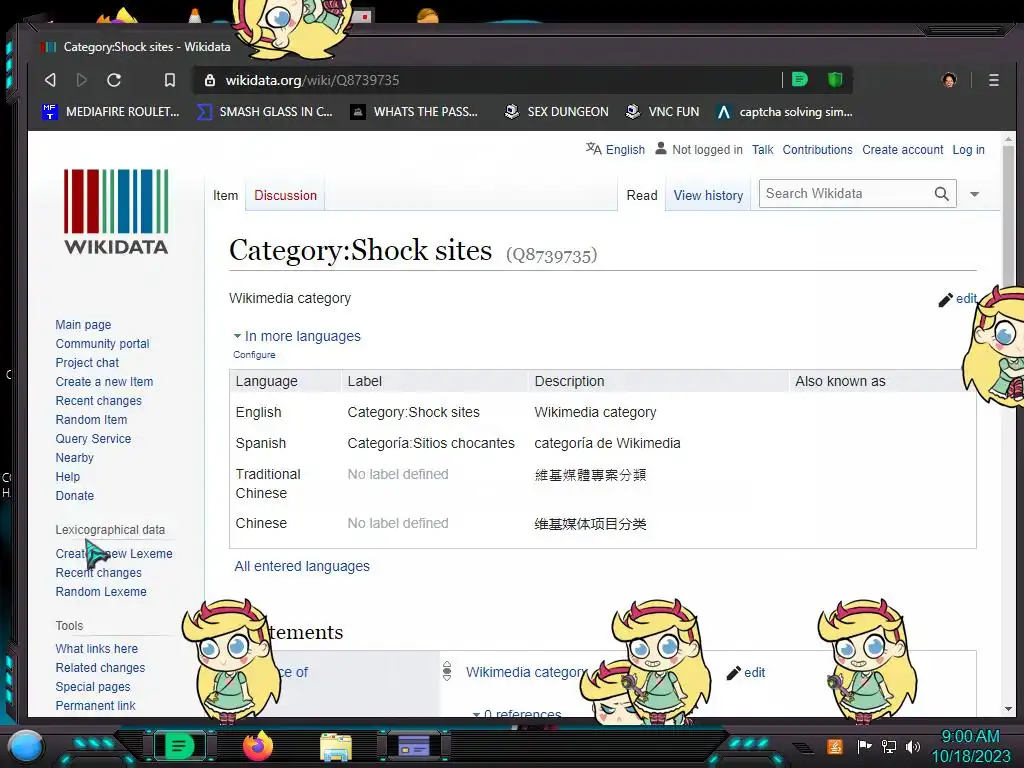Click the edit link in statements
This screenshot has width=1024, height=768.
coord(746,673)
